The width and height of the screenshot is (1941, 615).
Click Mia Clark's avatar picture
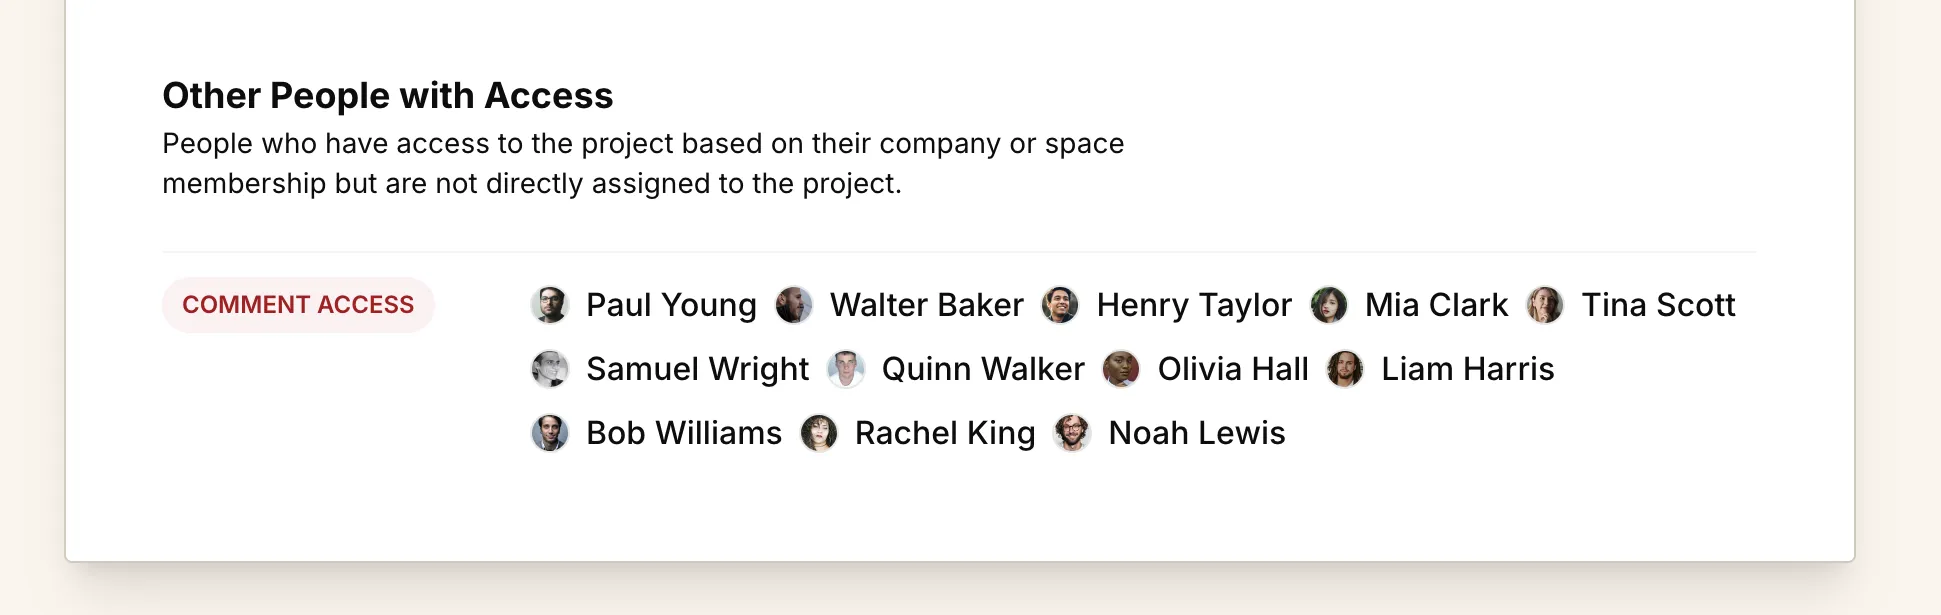[1330, 305]
